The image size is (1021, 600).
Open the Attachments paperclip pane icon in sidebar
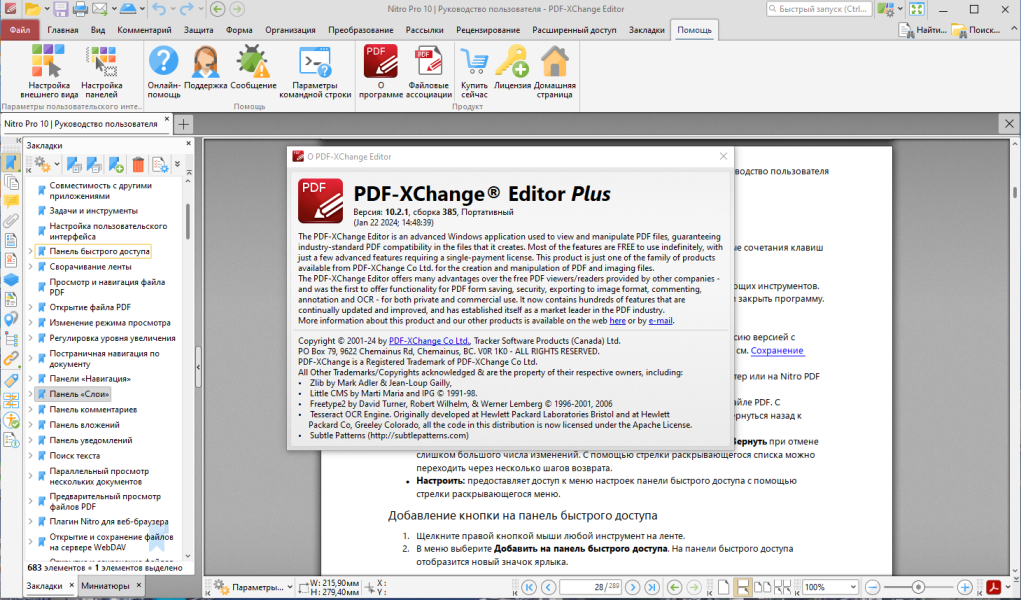[x=11, y=221]
